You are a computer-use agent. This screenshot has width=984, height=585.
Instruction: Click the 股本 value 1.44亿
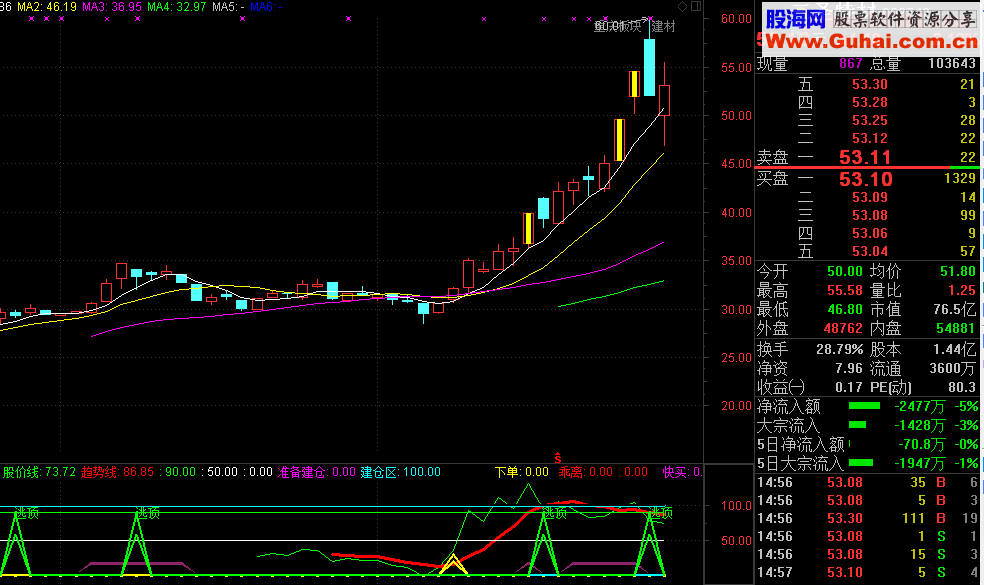coord(955,350)
